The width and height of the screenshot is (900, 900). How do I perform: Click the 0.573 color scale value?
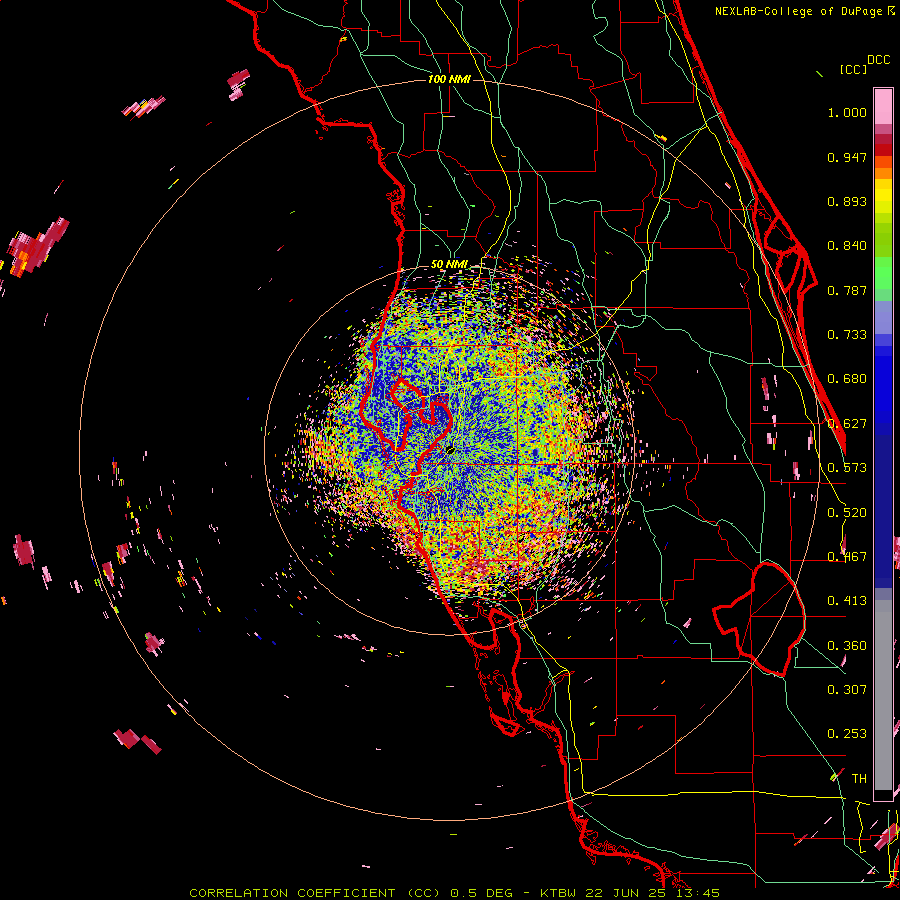pos(847,468)
